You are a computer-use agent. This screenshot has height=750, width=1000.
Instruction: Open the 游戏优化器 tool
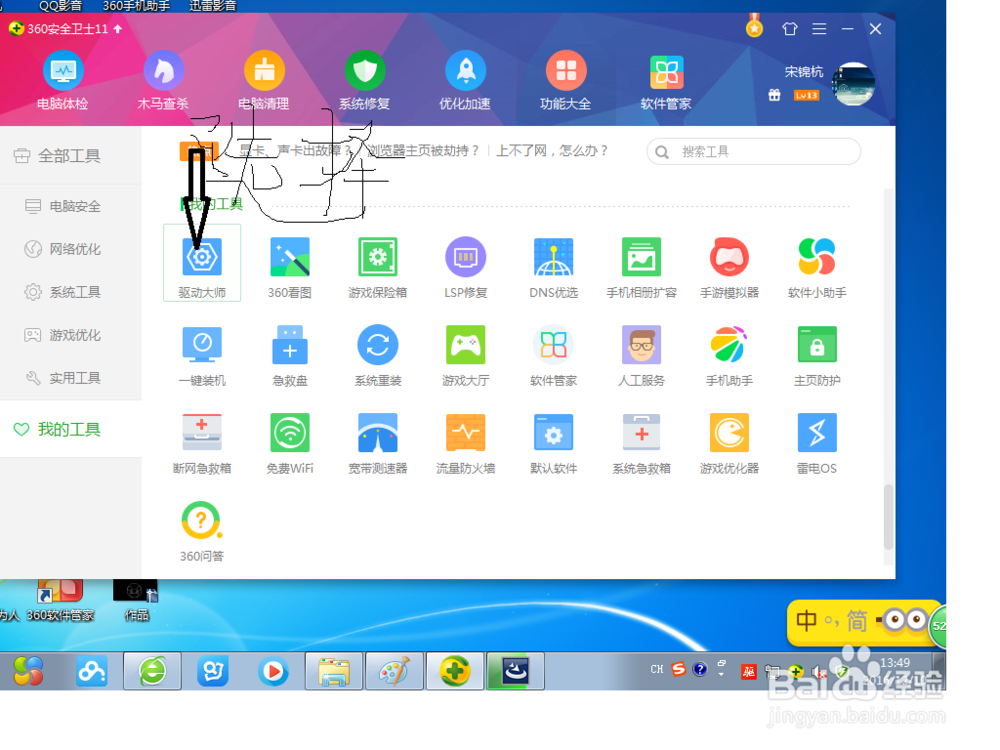pyautogui.click(x=730, y=443)
